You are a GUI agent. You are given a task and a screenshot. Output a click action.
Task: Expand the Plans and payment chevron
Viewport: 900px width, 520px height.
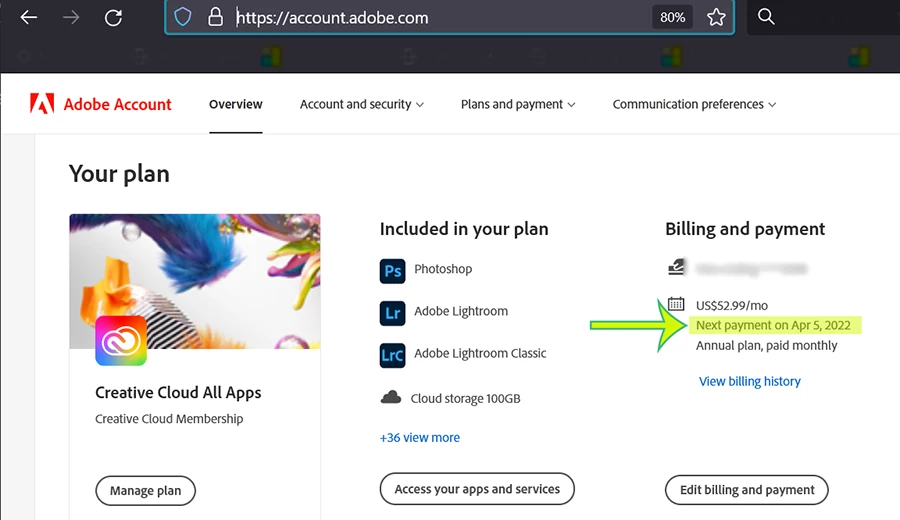click(571, 105)
